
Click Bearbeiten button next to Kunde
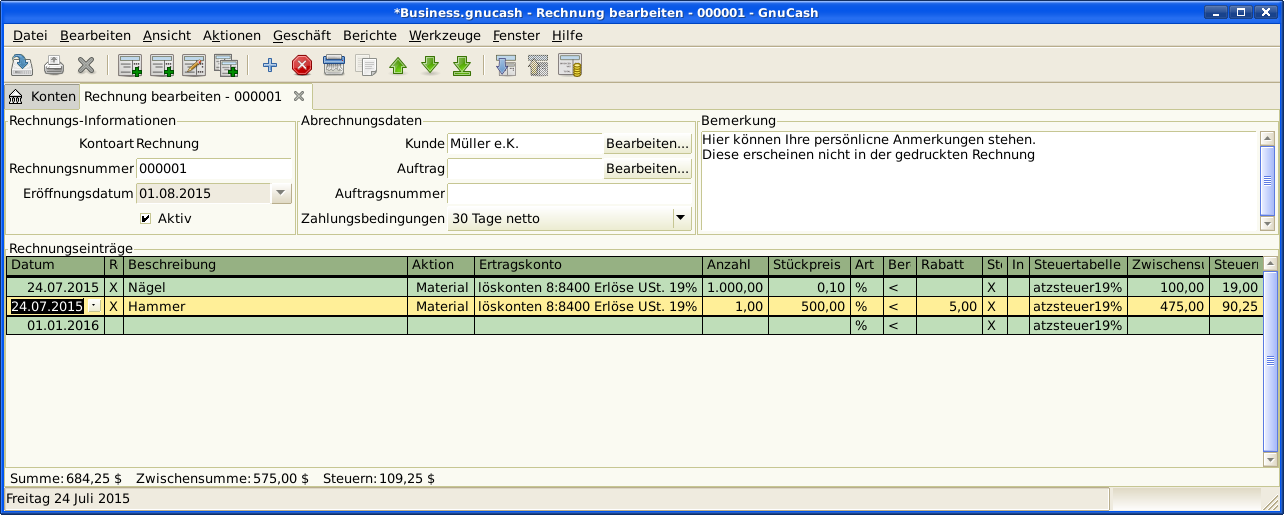648,144
